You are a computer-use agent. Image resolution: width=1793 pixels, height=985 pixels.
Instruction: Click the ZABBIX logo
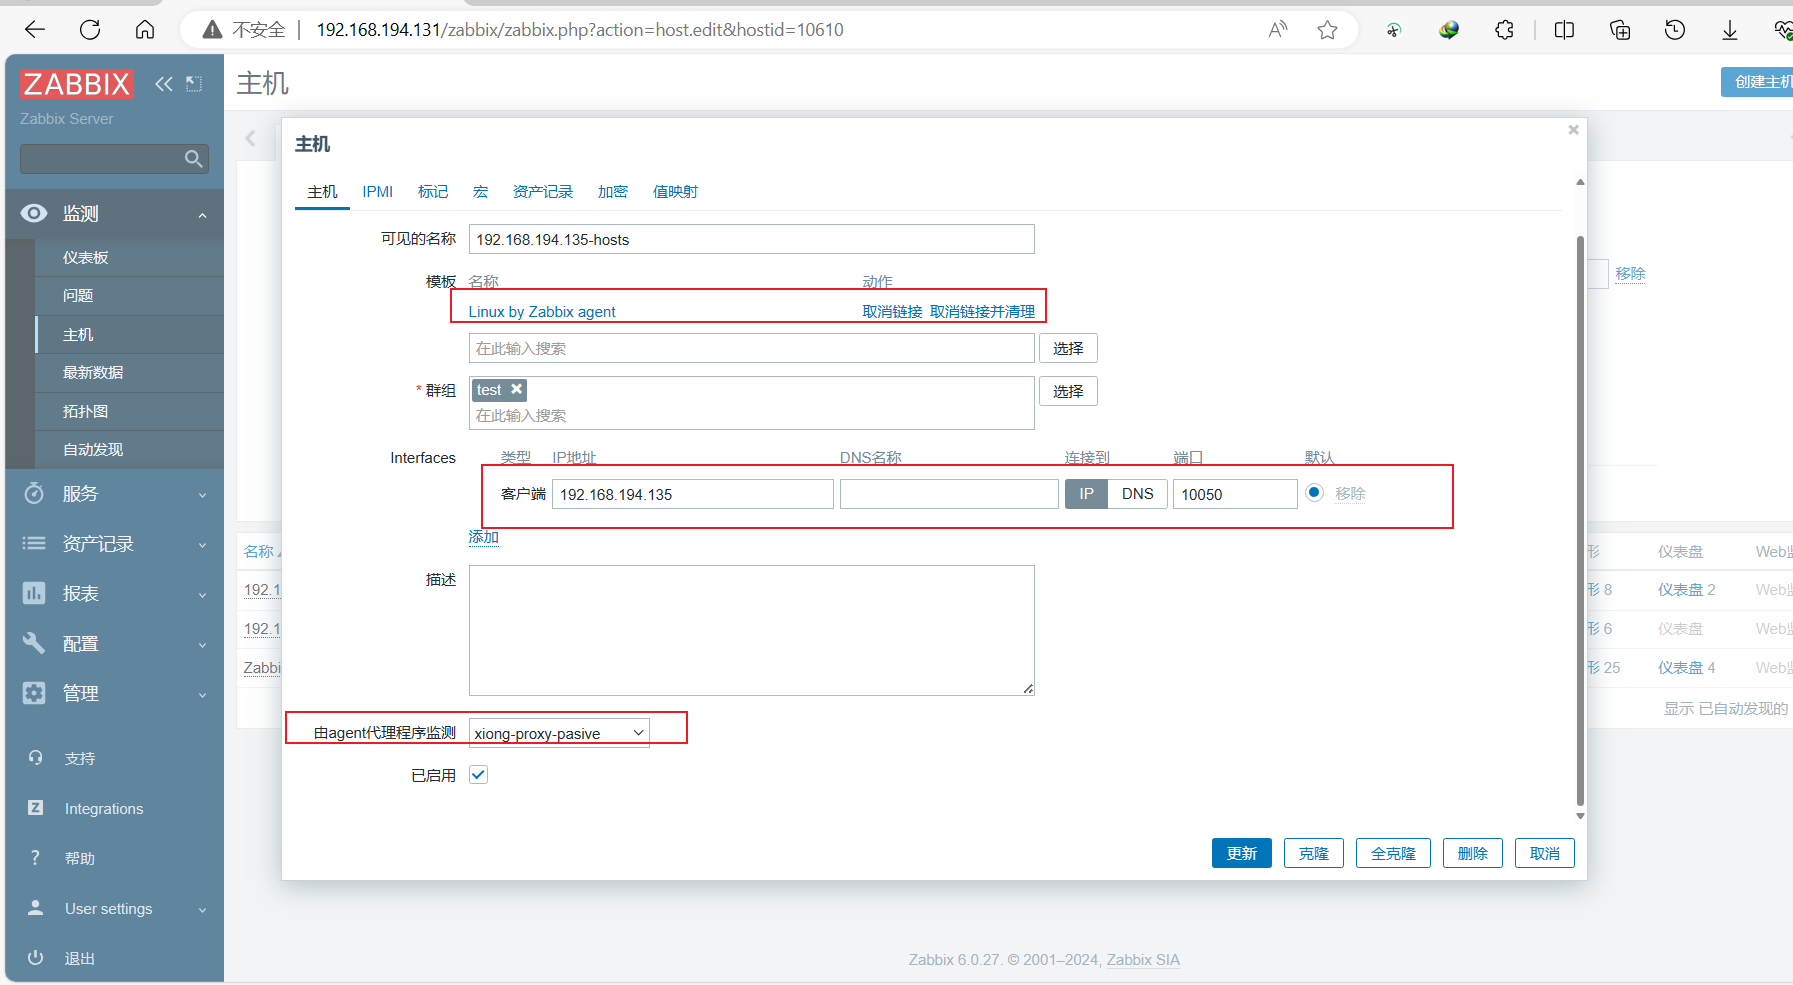76,84
